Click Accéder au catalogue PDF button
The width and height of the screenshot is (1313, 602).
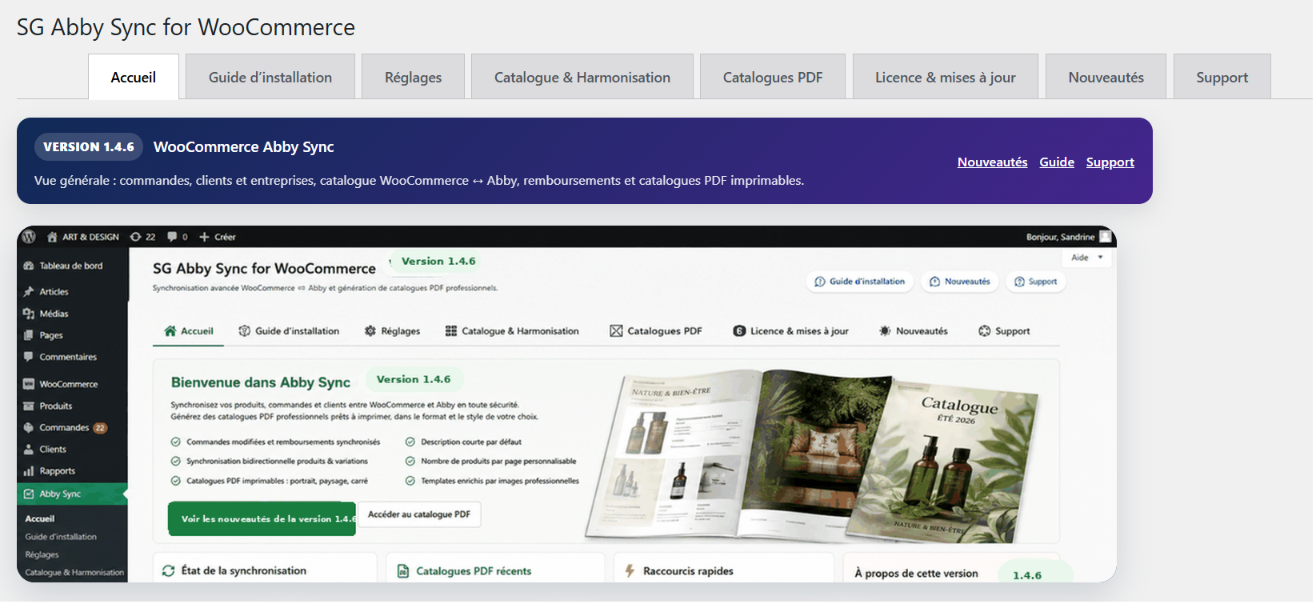pyautogui.click(x=419, y=514)
